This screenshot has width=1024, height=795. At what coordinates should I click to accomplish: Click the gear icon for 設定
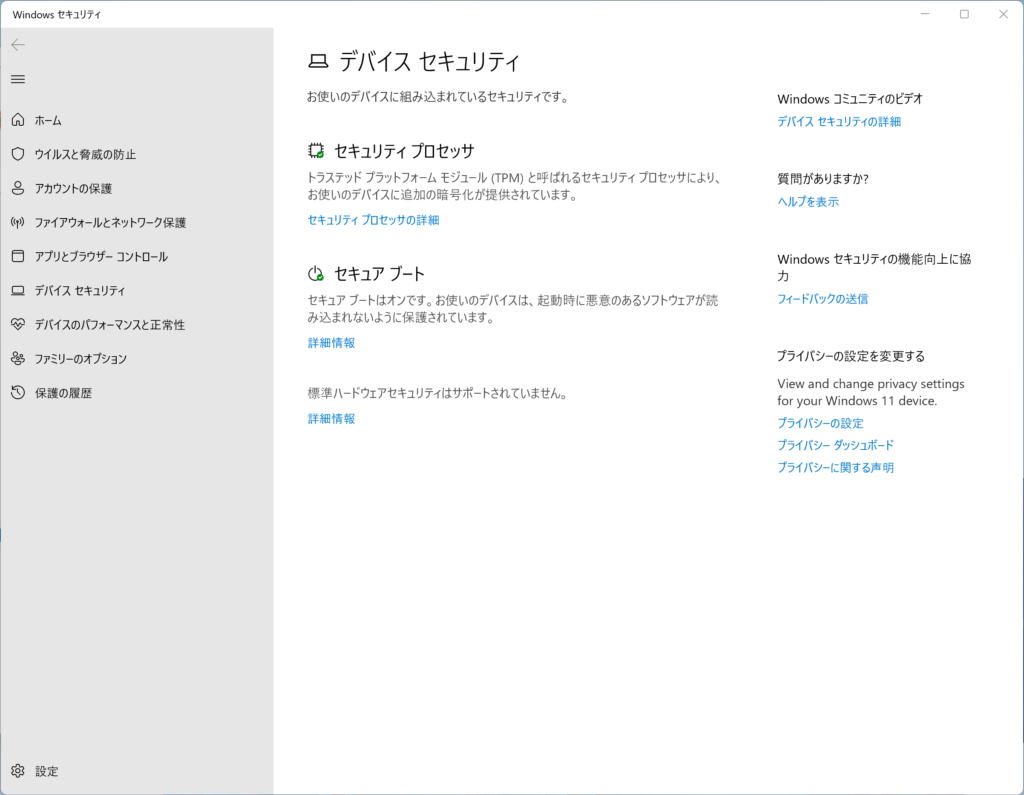(18, 771)
